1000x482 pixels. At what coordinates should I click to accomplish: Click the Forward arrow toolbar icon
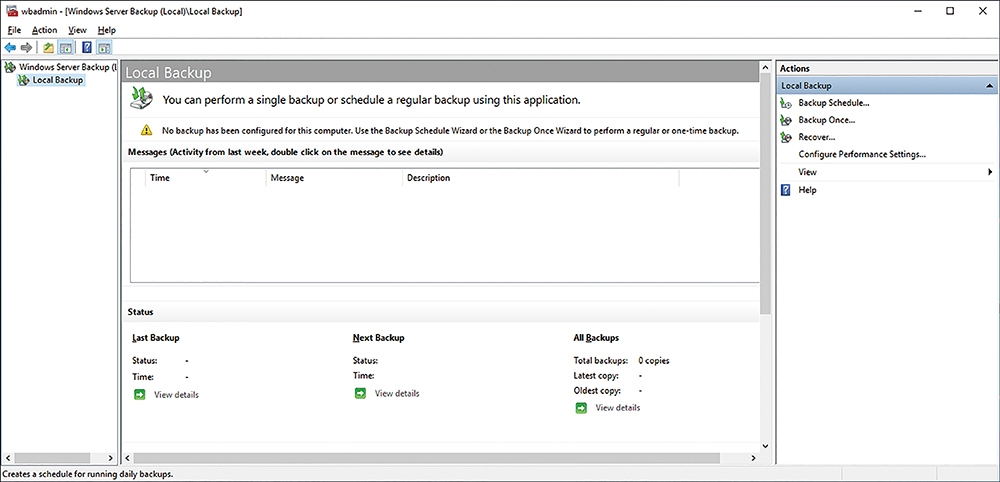click(26, 48)
